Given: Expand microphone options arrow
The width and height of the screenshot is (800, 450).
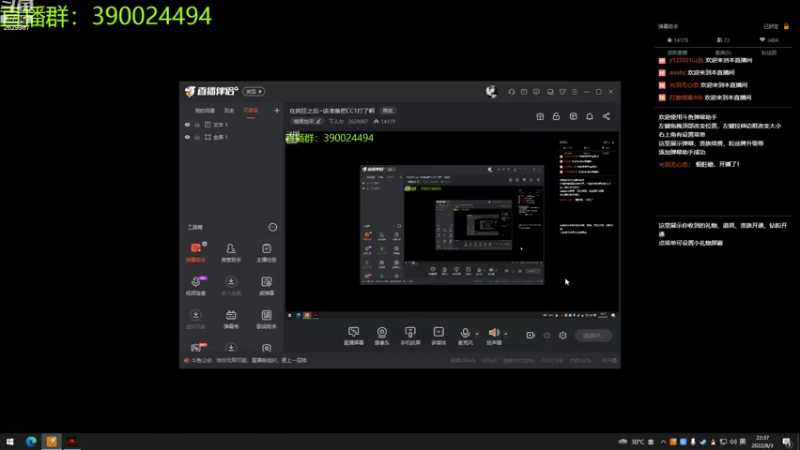Looking at the screenshot, I should (477, 334).
